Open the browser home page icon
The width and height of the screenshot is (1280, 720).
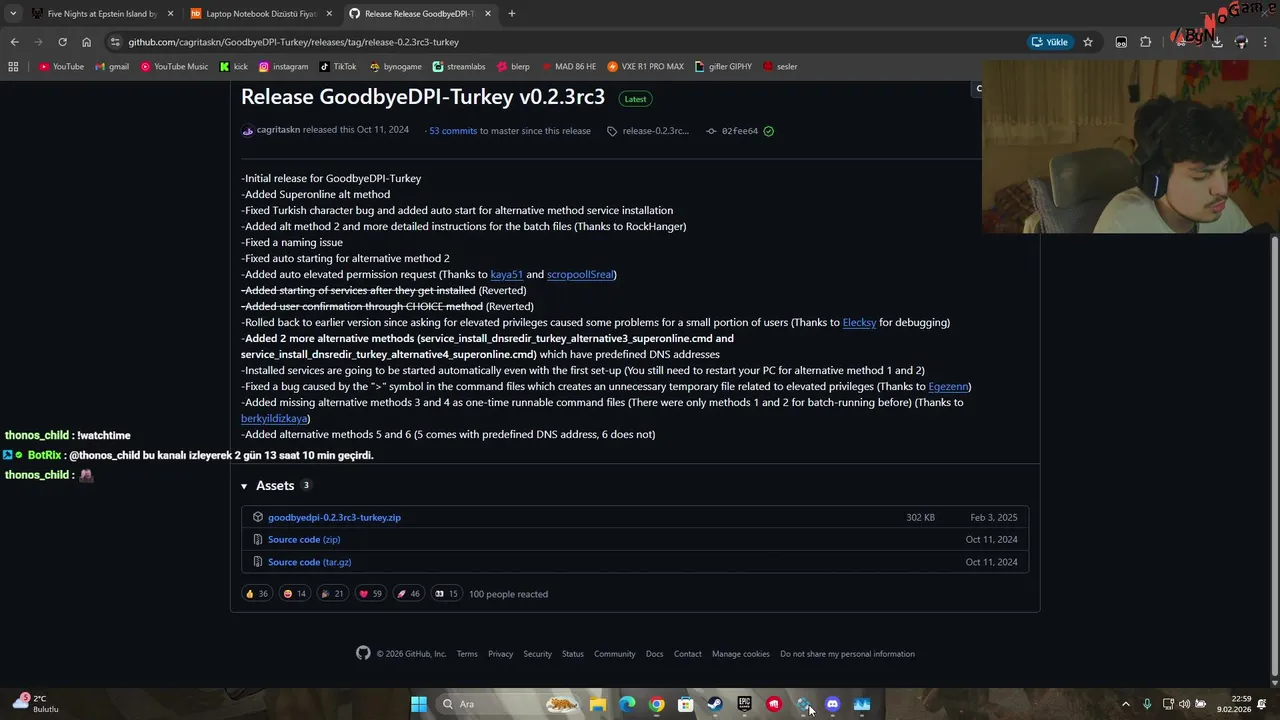tap(86, 42)
